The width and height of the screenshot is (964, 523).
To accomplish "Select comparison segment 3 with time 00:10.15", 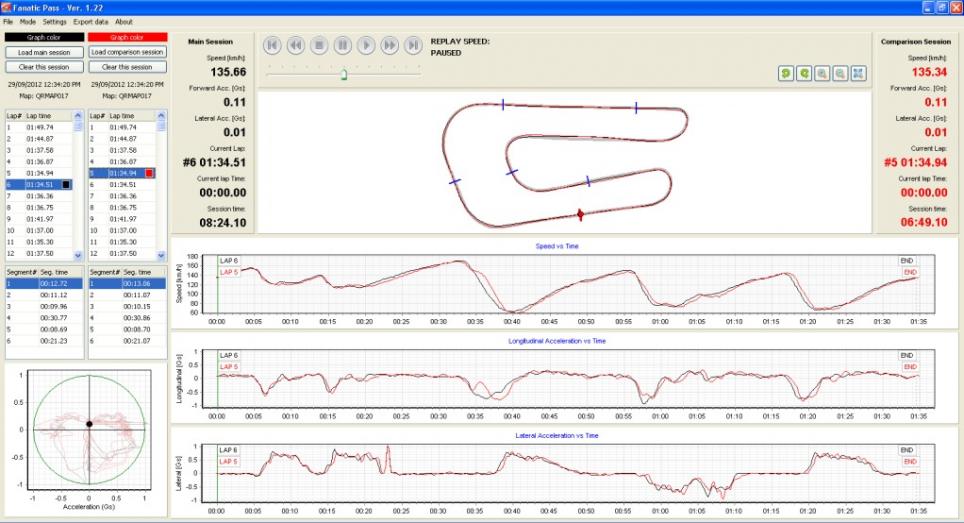I will point(127,306).
